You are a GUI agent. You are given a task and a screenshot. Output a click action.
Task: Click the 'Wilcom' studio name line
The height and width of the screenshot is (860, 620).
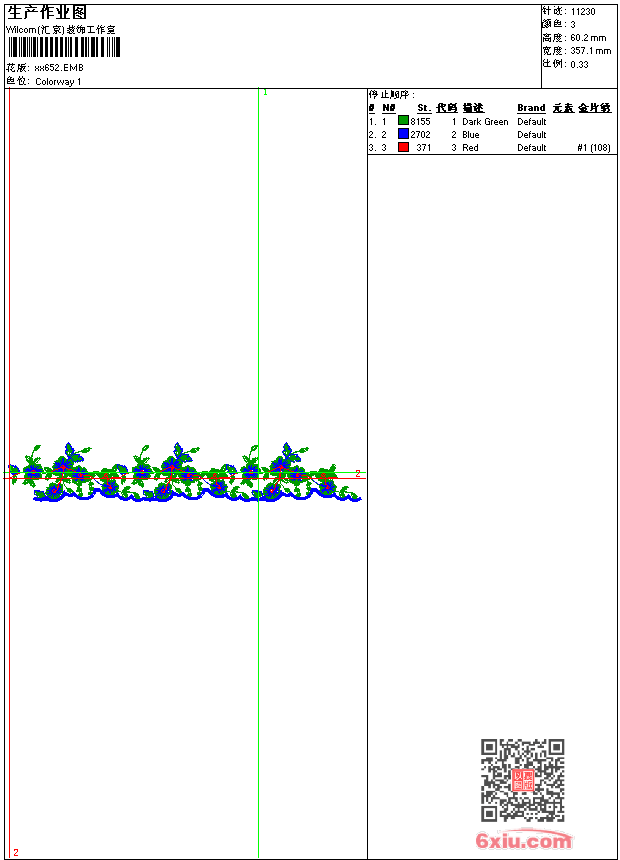pos(61,30)
